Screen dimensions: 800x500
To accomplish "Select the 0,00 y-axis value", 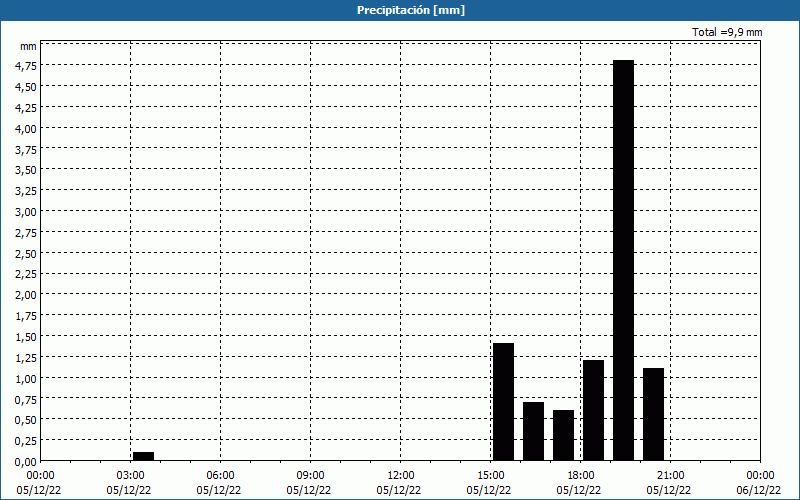I will 25,461.
